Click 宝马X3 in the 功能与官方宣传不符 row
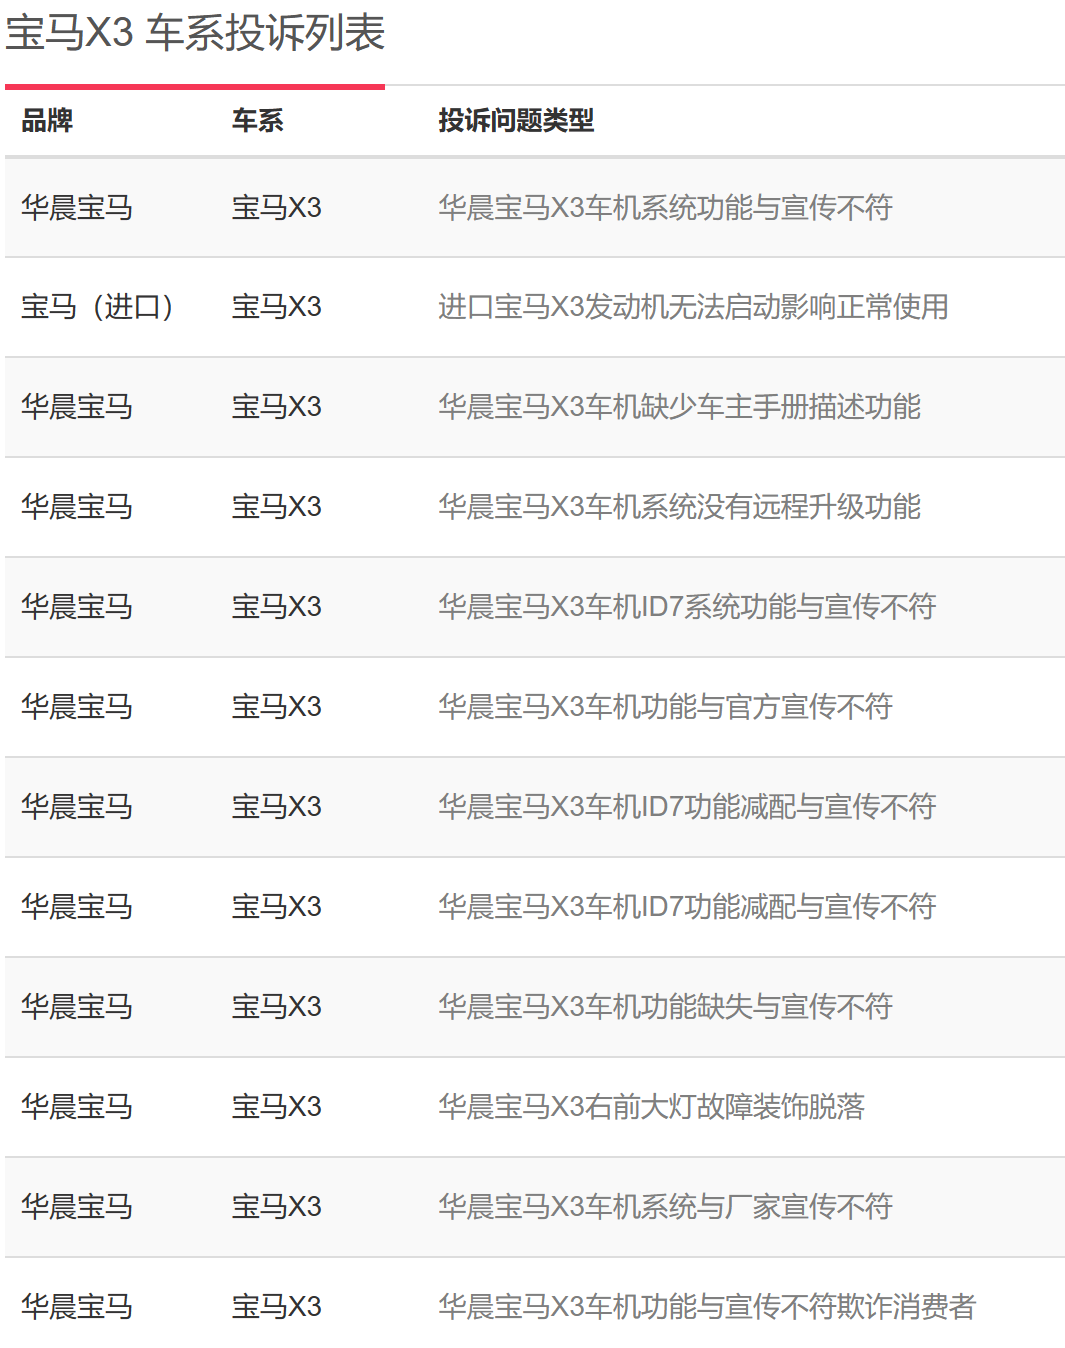 coord(277,707)
